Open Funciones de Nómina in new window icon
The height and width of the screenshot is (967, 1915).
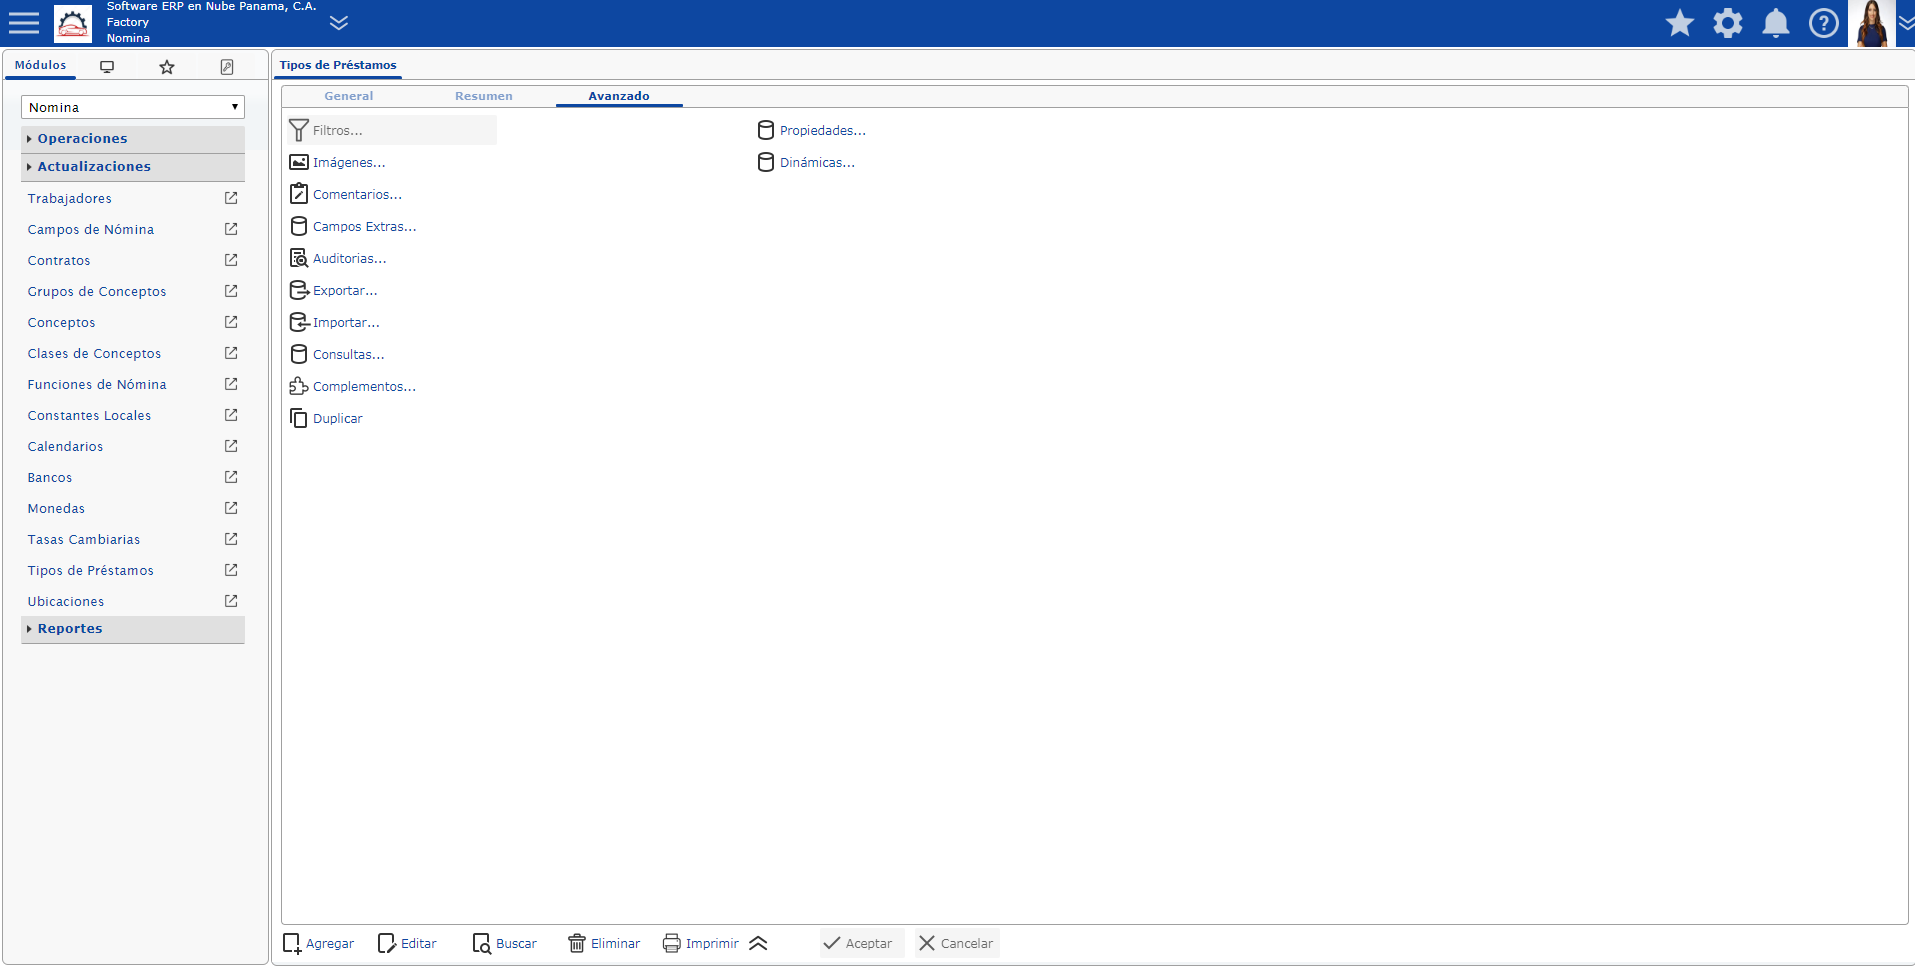[x=231, y=384]
